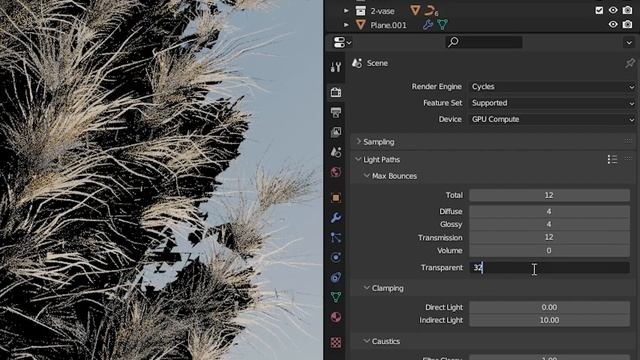This screenshot has height=360, width=640.
Task: Open the View Layer properties tab
Action: [x=336, y=132]
